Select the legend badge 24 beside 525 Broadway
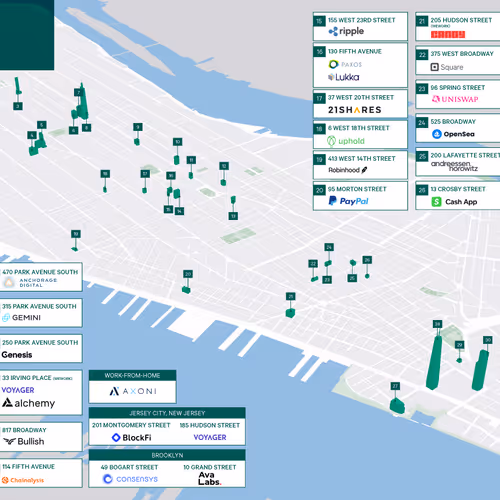Viewport: 500px width, 500px height. [422, 122]
